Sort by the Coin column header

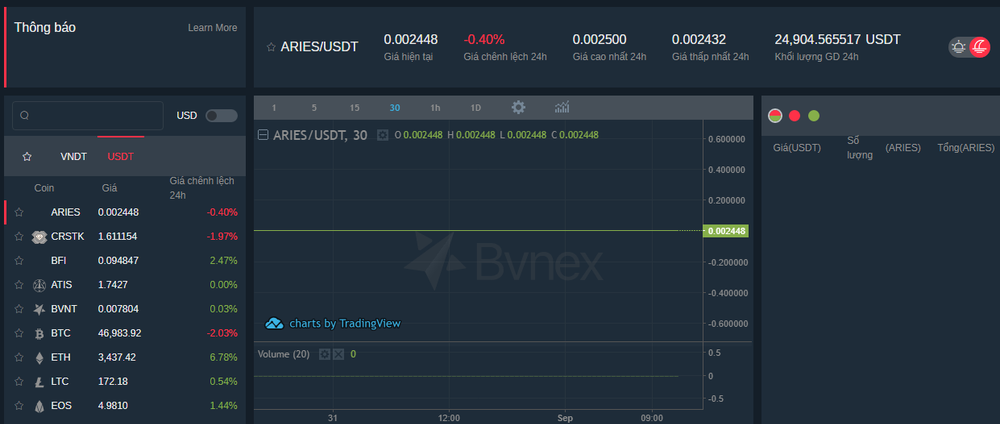(44, 189)
